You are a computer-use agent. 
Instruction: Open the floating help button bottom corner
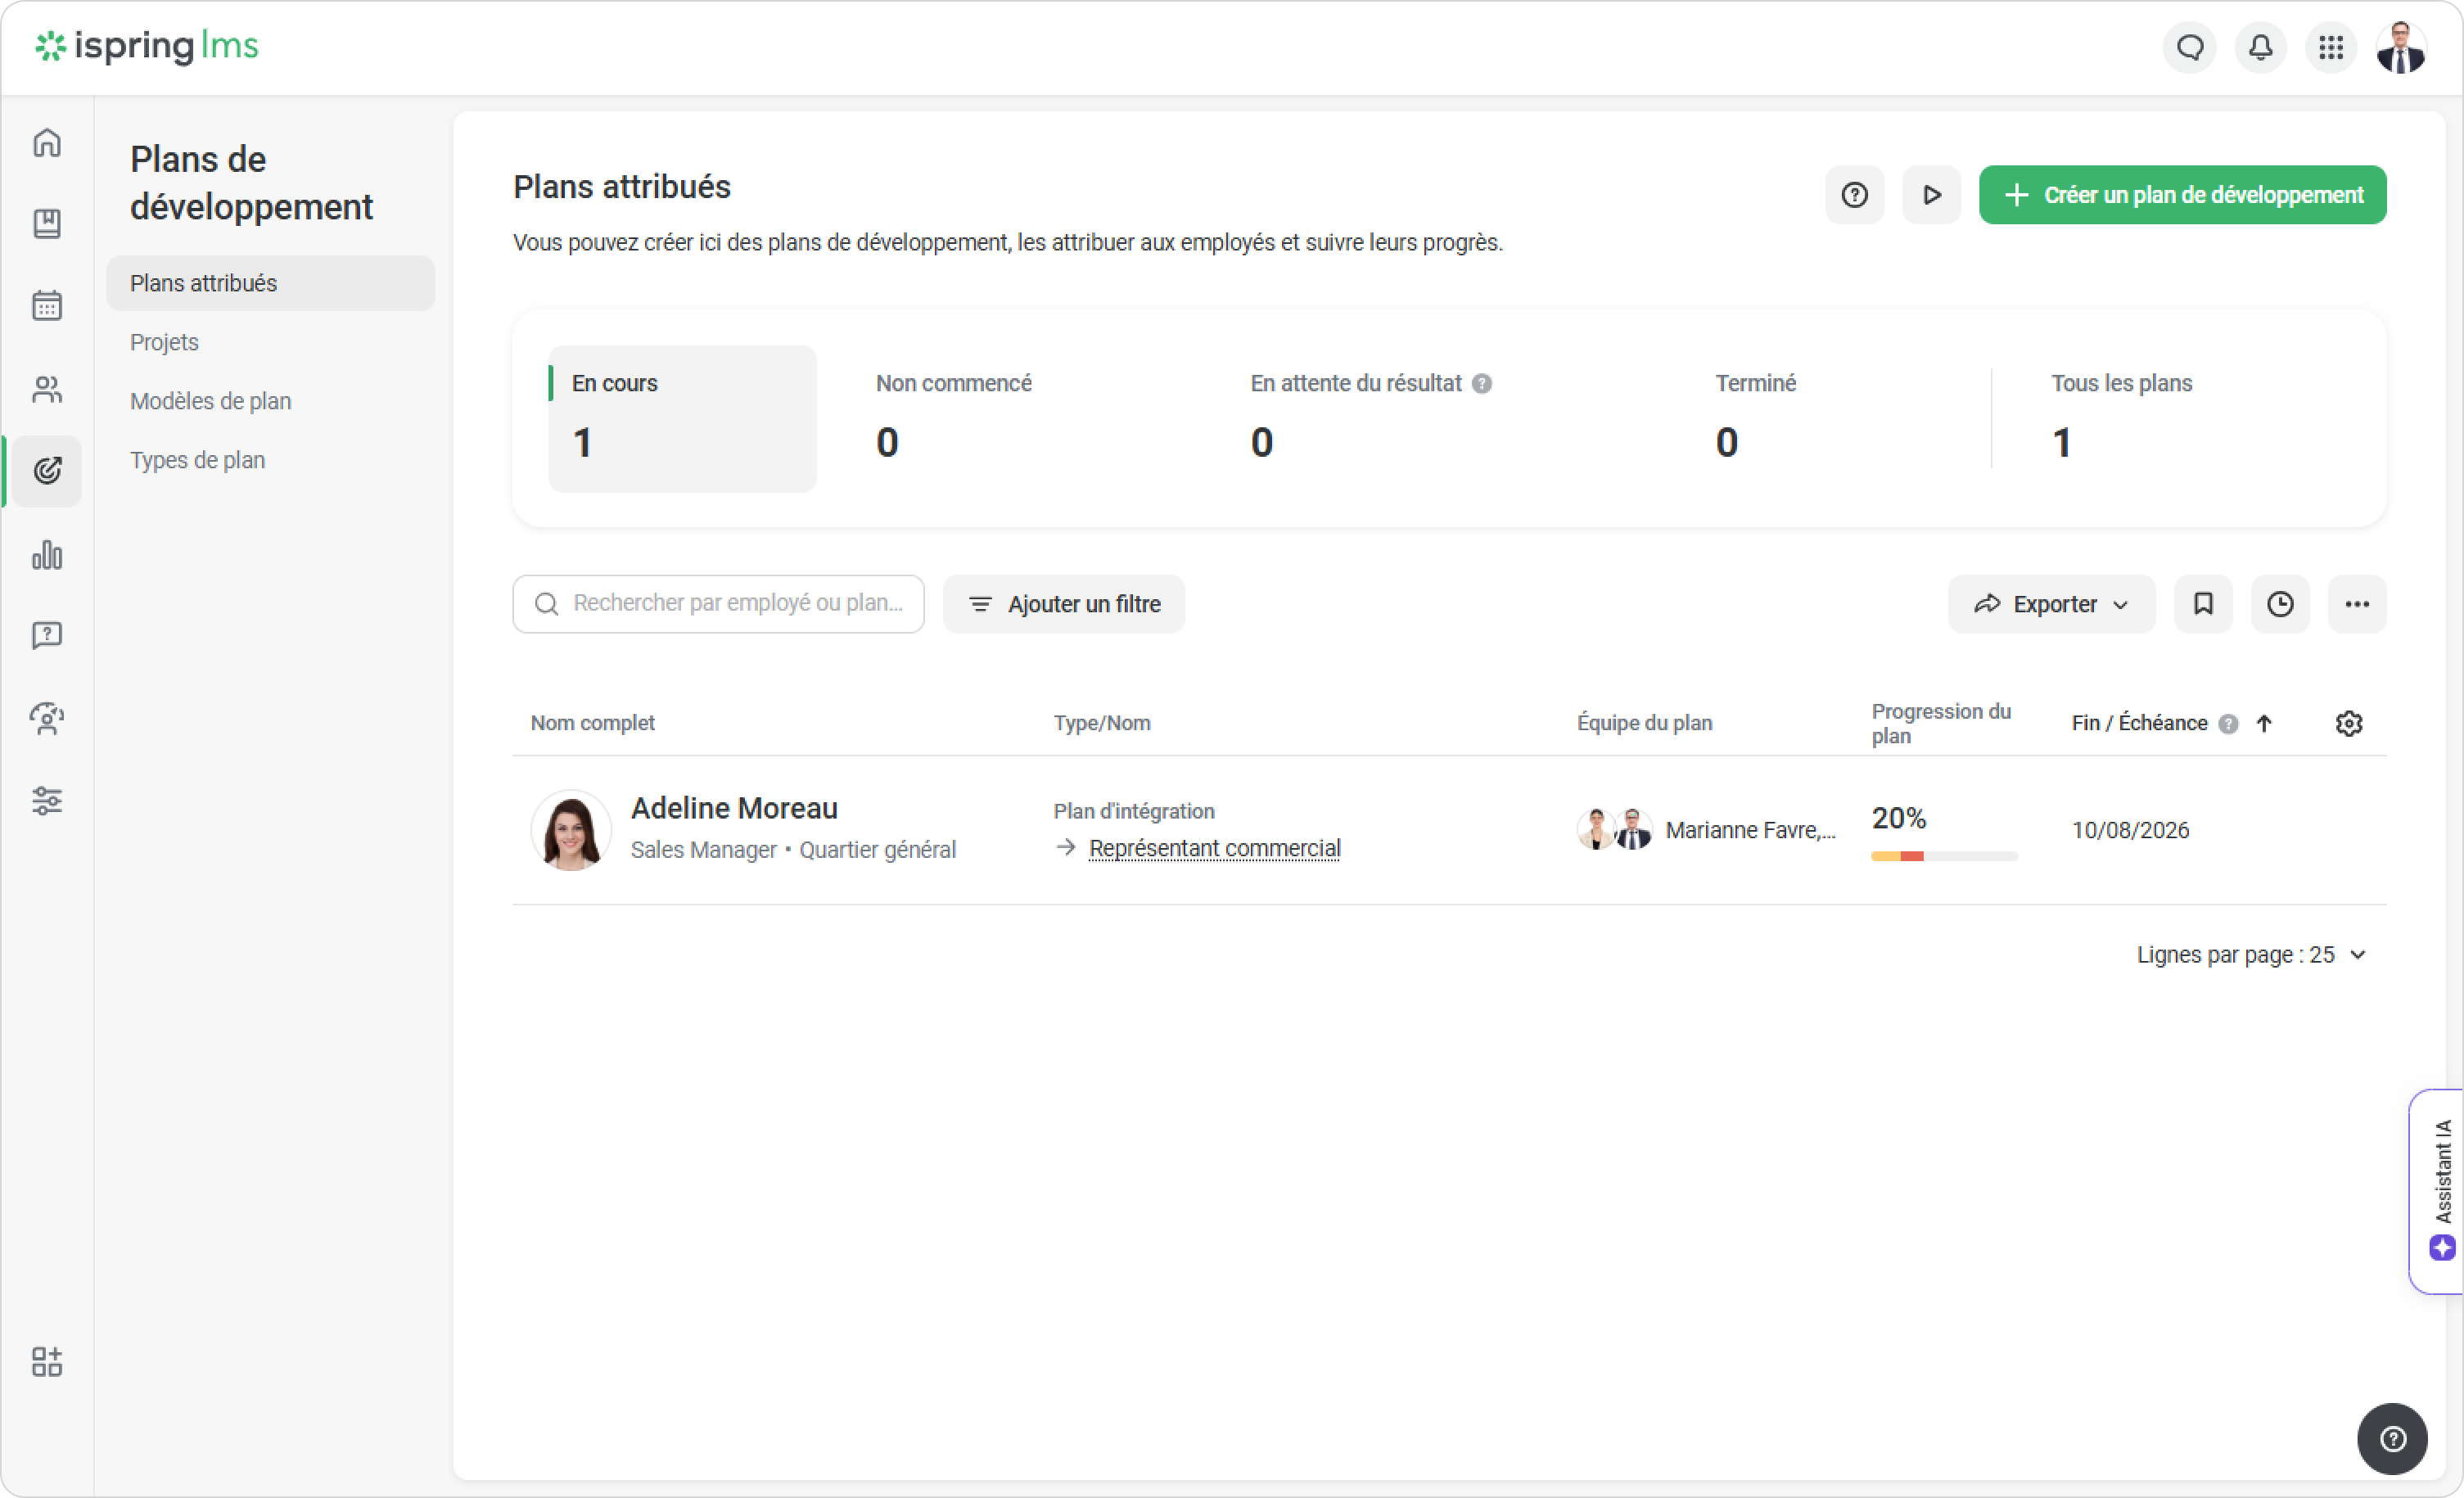[2393, 1439]
